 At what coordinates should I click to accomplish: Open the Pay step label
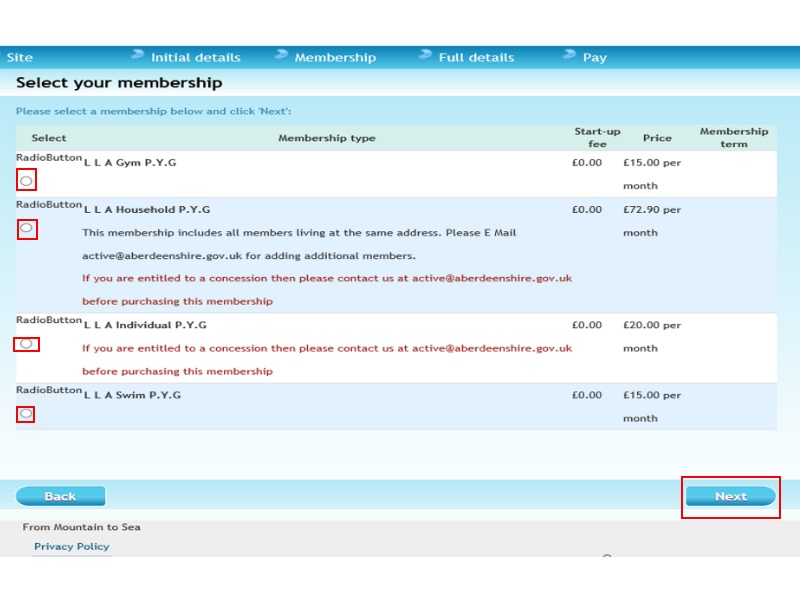click(x=595, y=58)
